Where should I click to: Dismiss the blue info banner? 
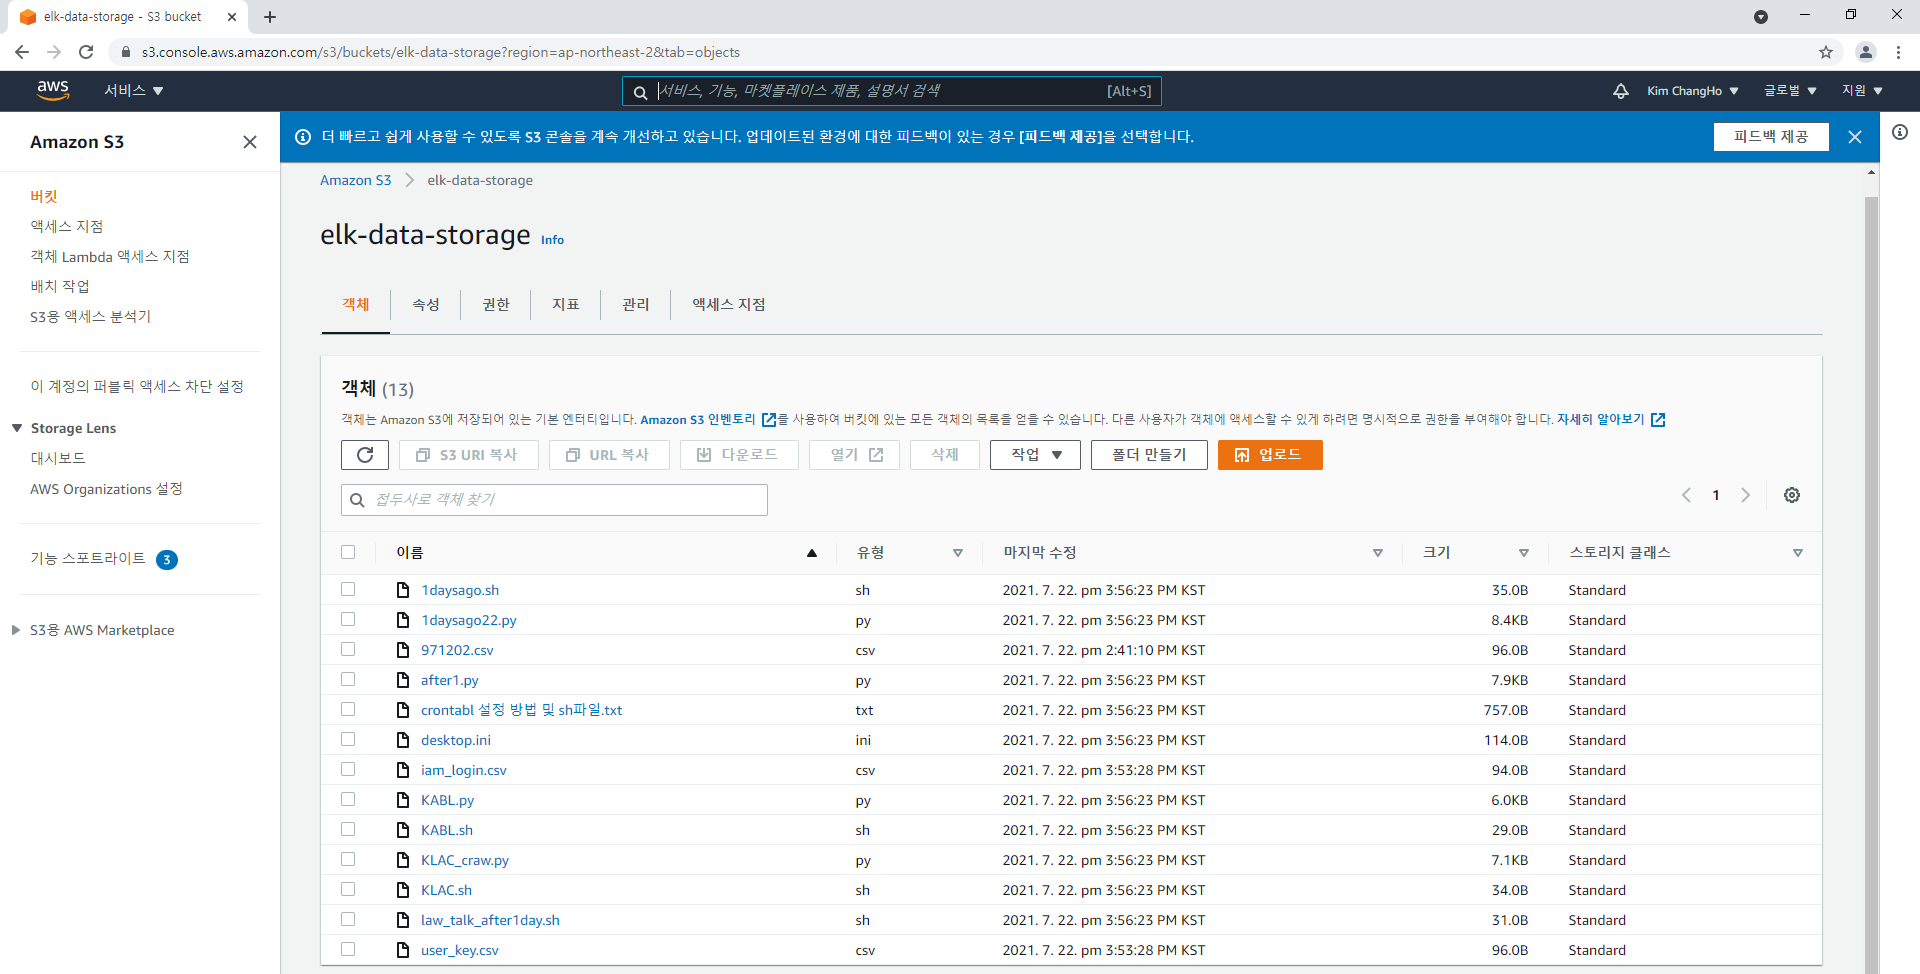click(1855, 137)
